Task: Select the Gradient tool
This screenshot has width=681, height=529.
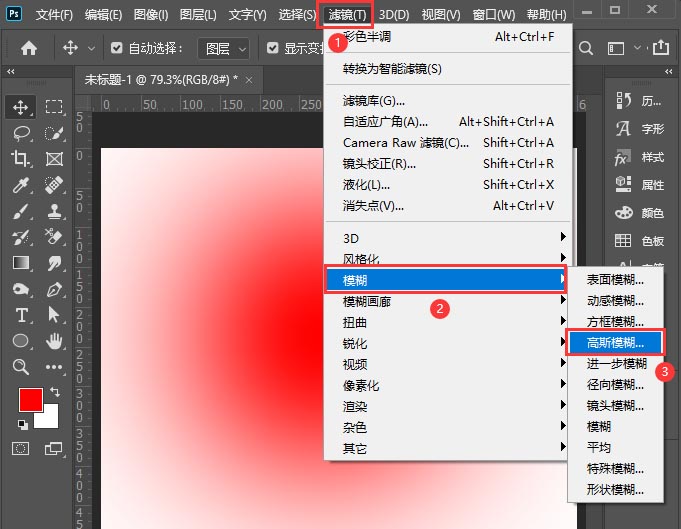Action: 20,263
